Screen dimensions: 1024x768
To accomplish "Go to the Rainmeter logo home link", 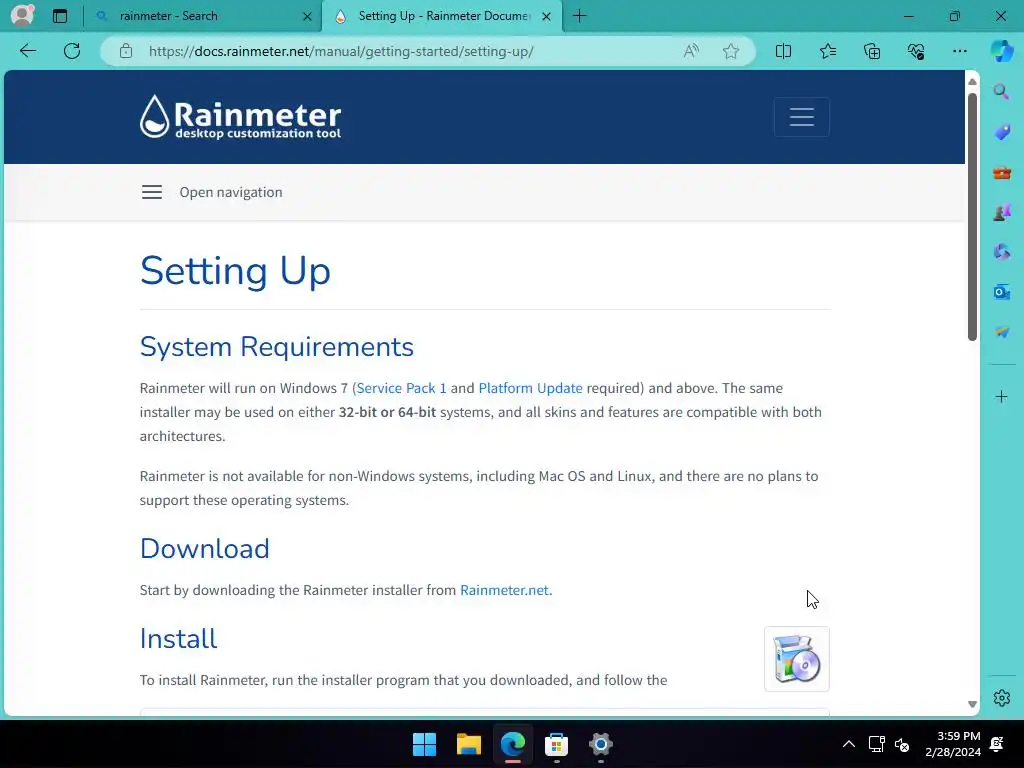I will (x=240, y=117).
